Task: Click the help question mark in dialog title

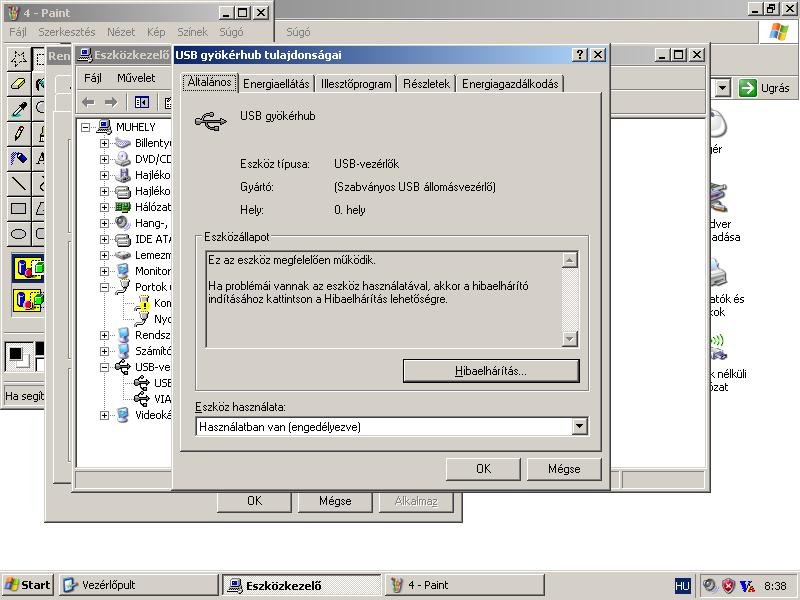Action: tap(580, 55)
